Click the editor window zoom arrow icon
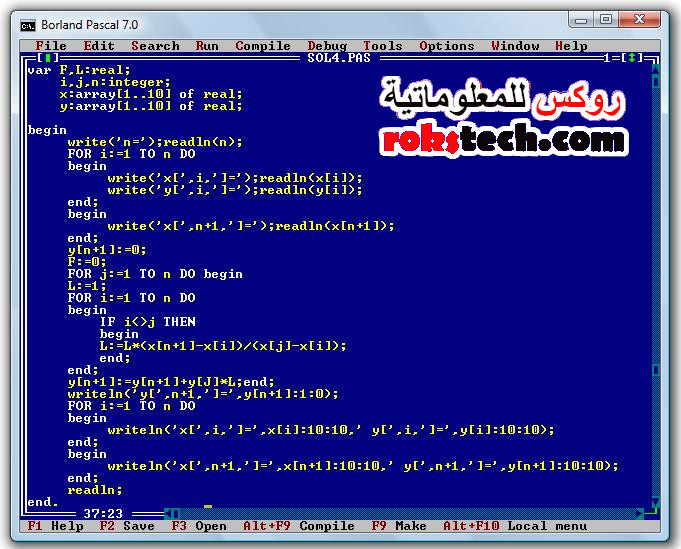This screenshot has height=549, width=681. [632, 57]
